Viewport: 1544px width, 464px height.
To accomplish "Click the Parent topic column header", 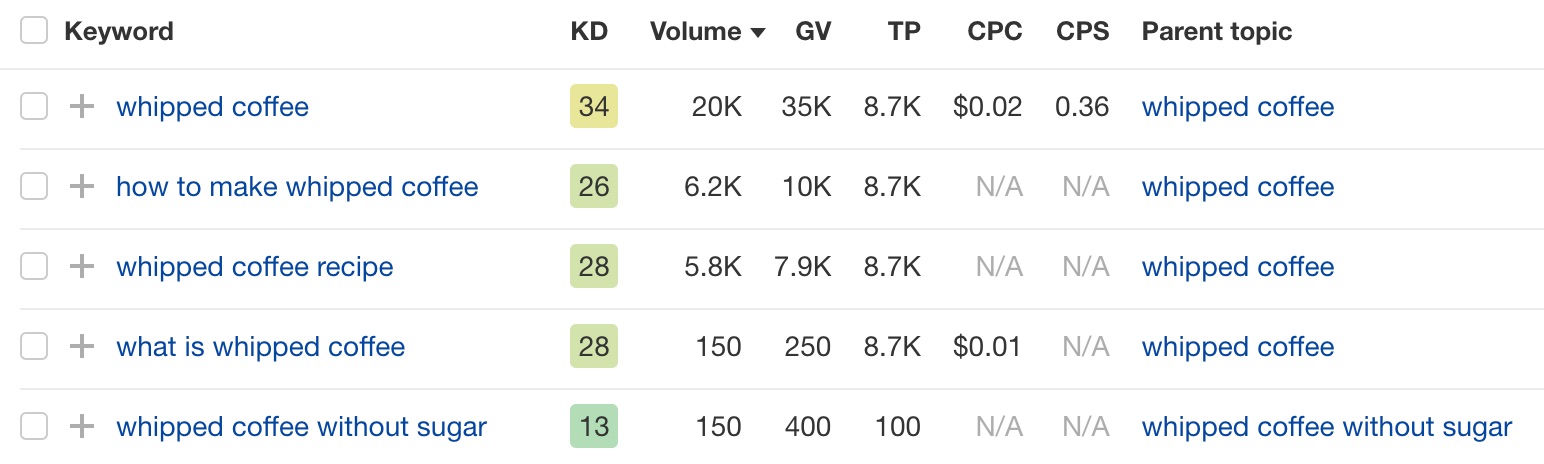I will (x=1216, y=31).
